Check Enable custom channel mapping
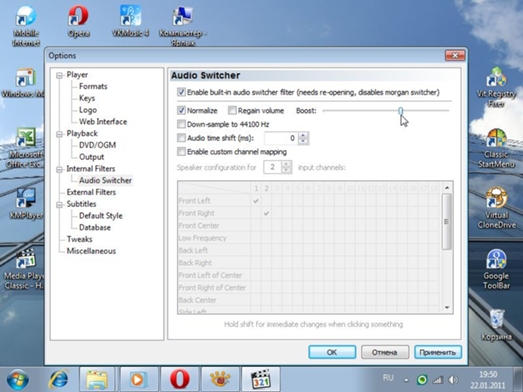Screen dimensions: 523x392 [x=181, y=152]
